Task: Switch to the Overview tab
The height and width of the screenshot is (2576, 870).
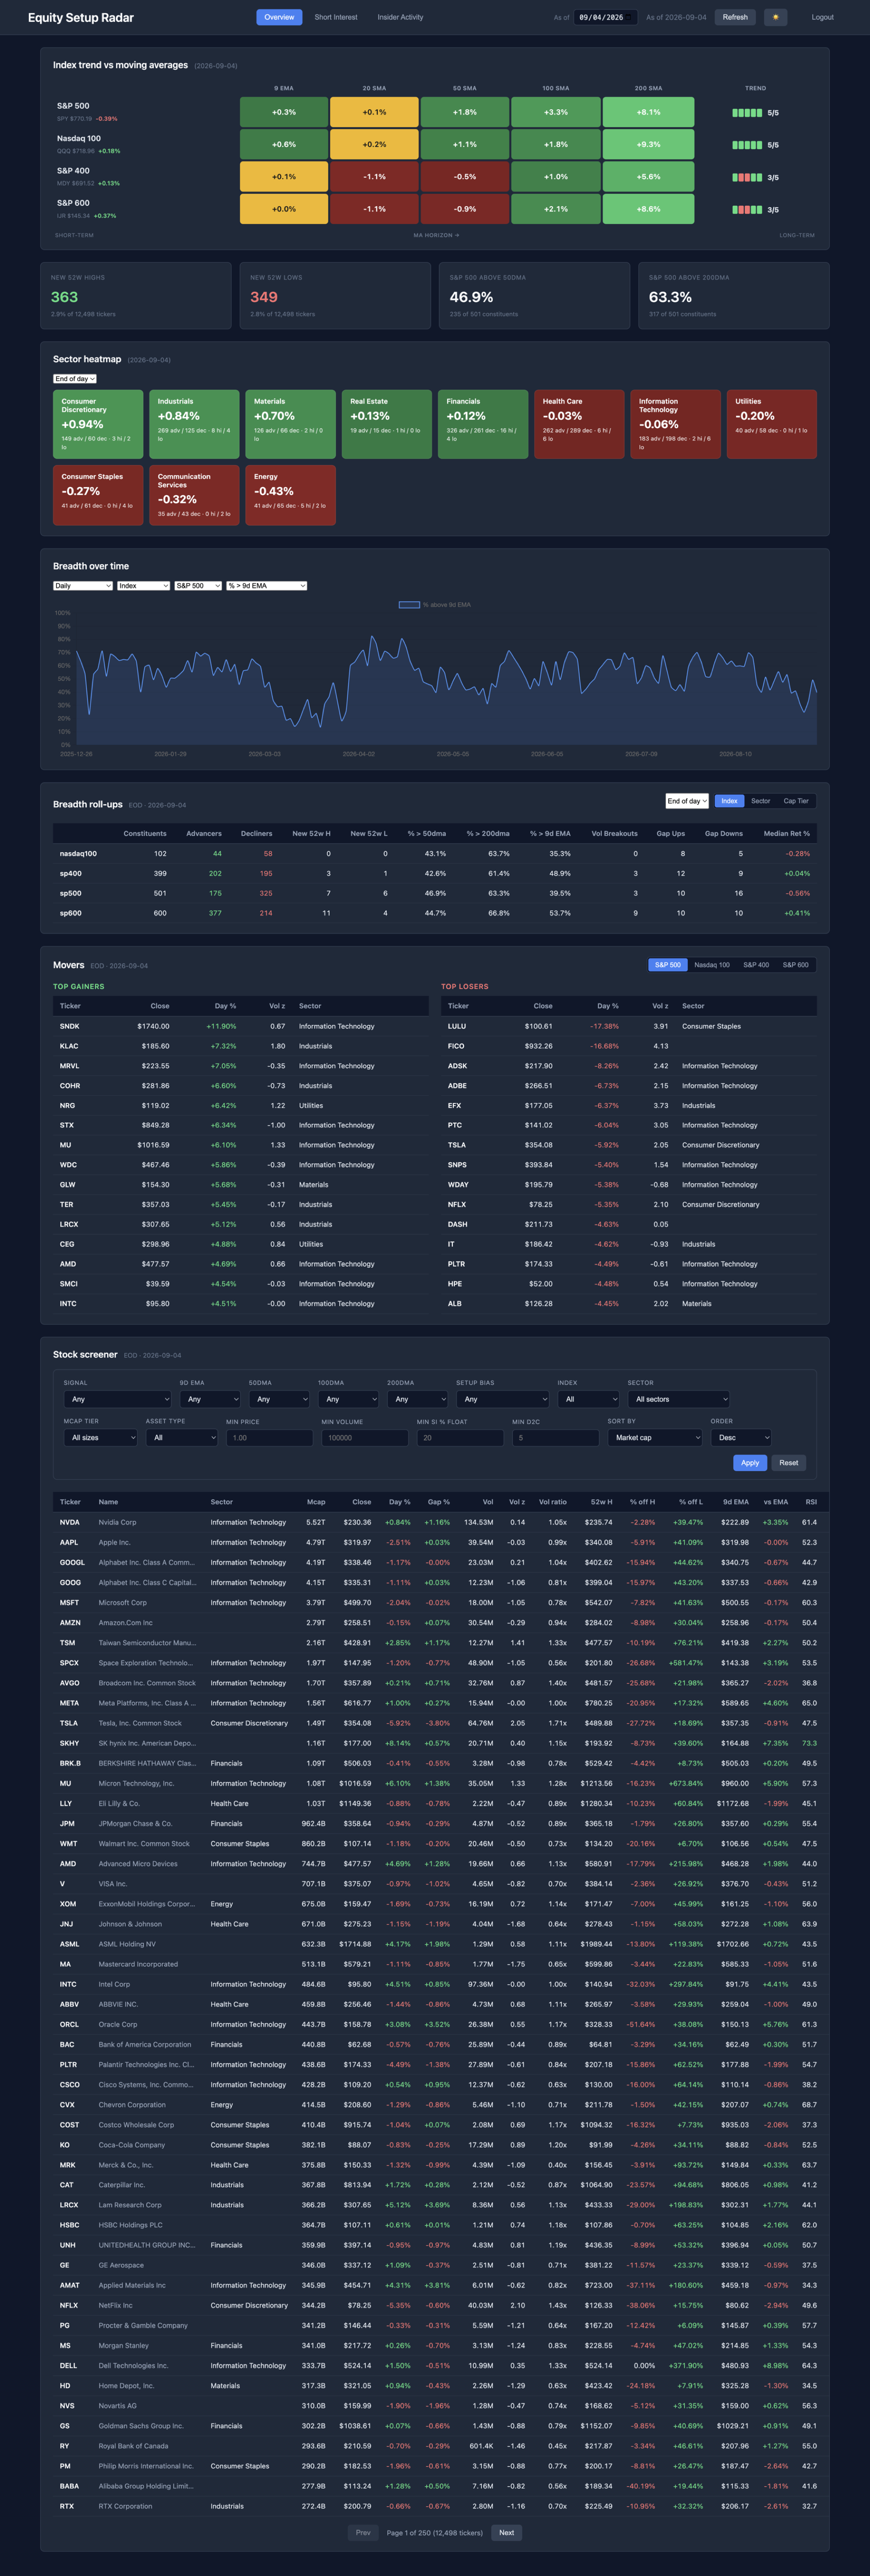Action: [x=279, y=17]
